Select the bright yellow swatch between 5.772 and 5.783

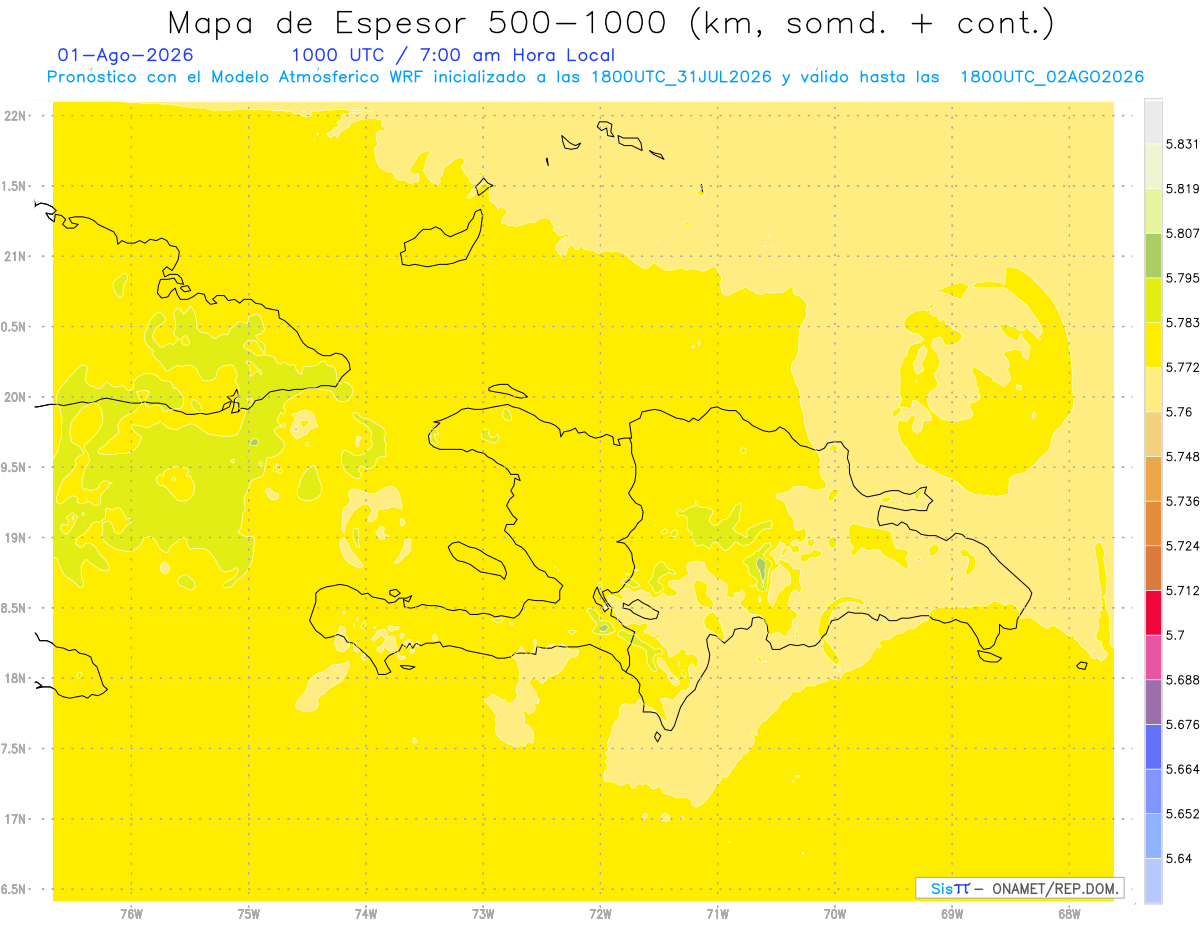[1153, 345]
